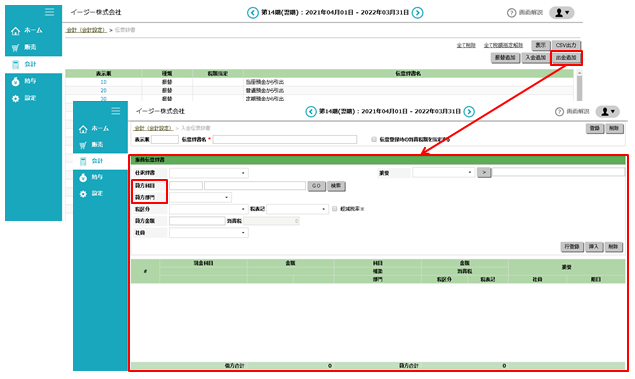Open the 貸方部門 dropdown
635x379 pixels.
point(200,197)
